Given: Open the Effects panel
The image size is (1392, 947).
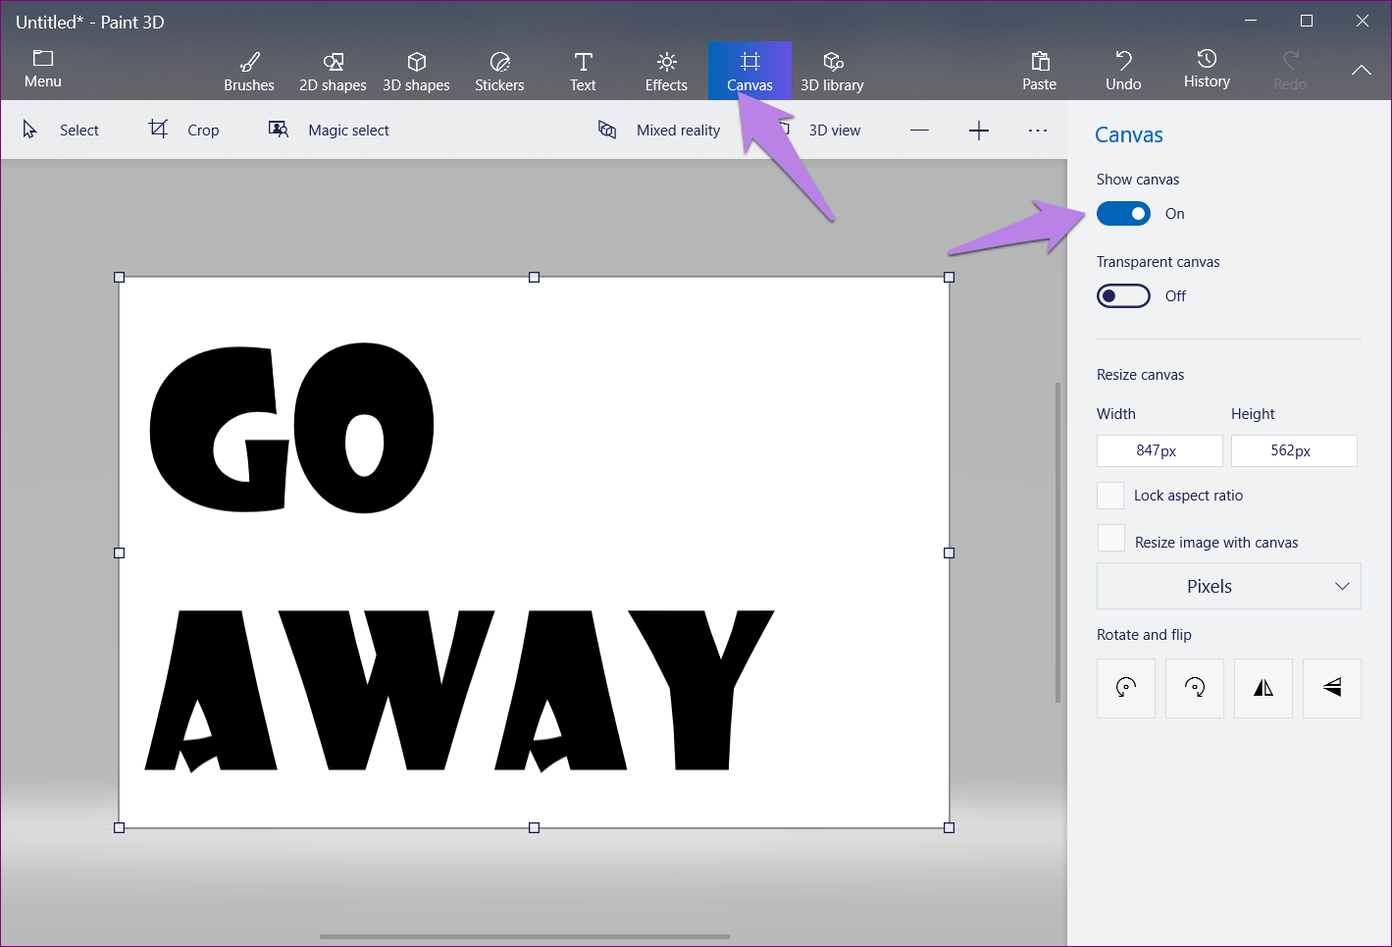Looking at the screenshot, I should click(x=666, y=71).
